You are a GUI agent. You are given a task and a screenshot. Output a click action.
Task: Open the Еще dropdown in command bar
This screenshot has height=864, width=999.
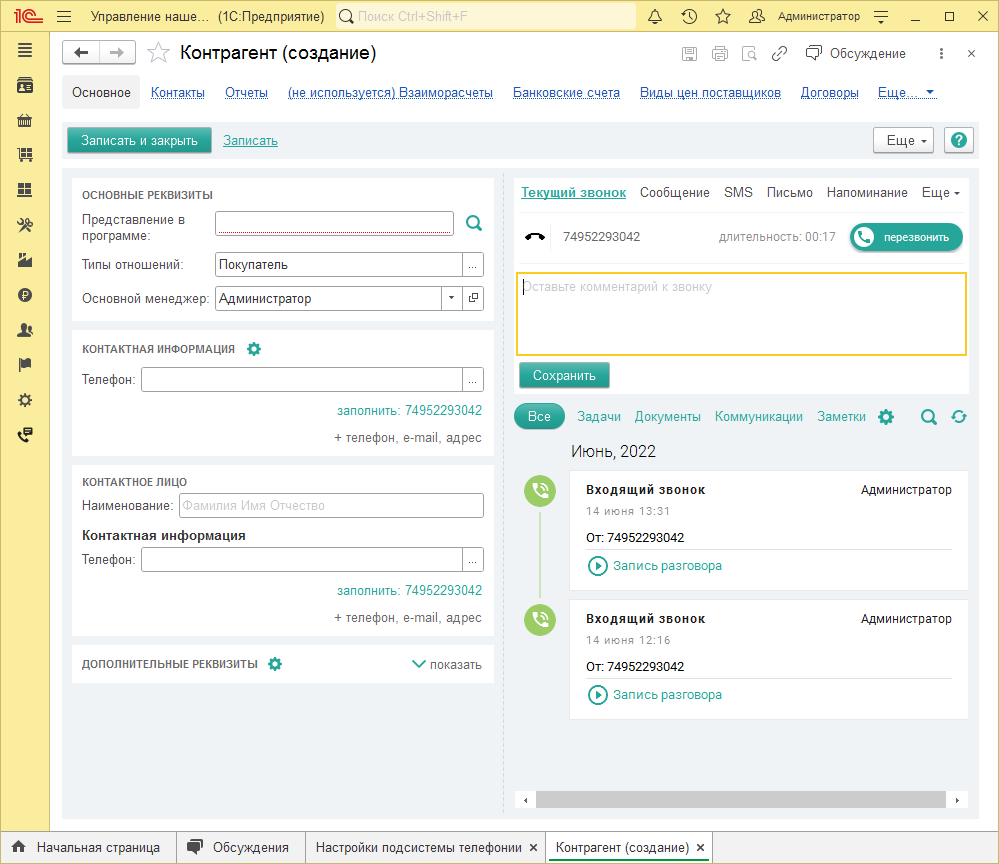903,140
